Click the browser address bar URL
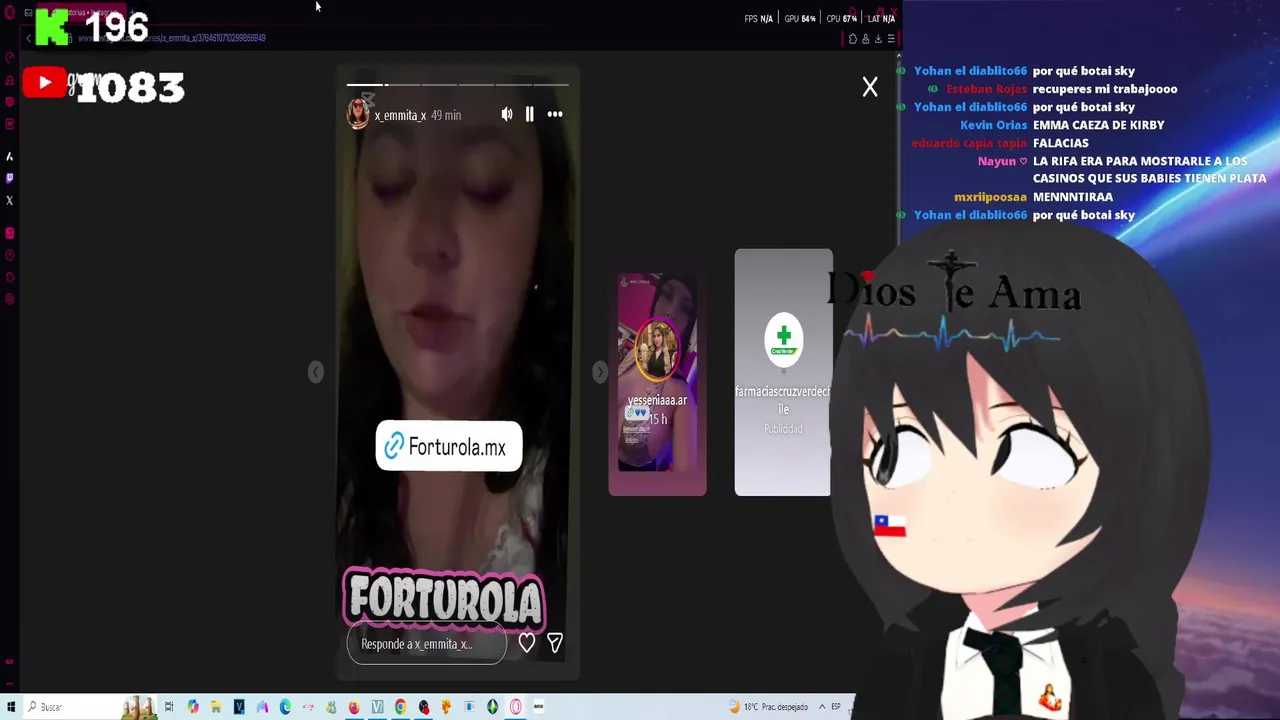 [172, 38]
